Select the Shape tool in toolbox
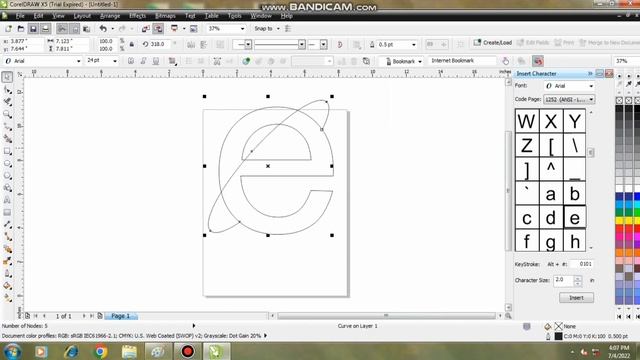 click(x=7, y=89)
